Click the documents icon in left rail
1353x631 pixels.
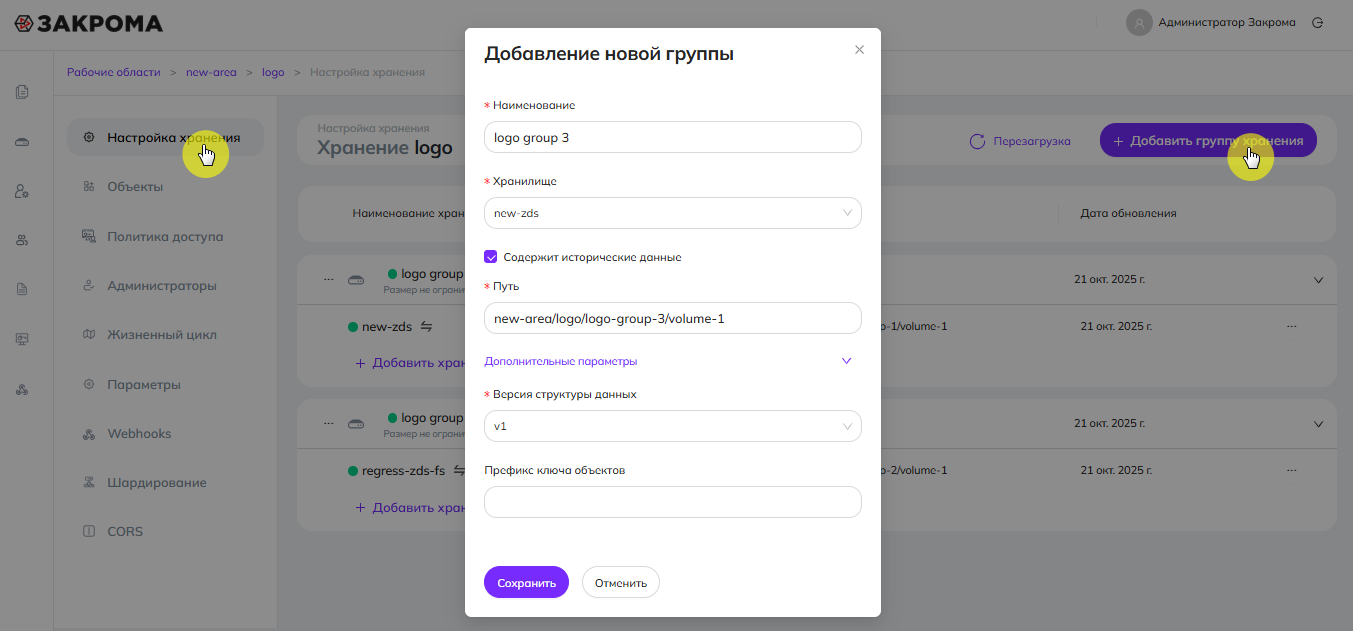tap(22, 93)
